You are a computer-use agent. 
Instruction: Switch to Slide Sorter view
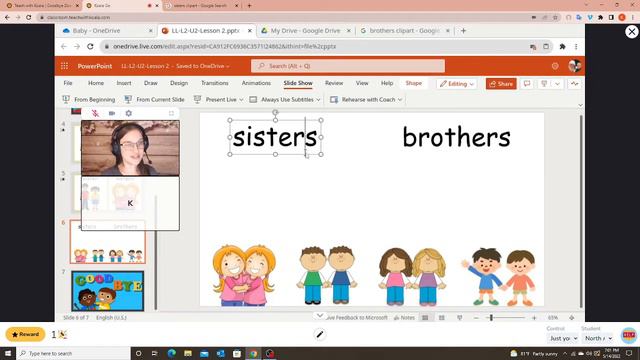click(x=442, y=318)
